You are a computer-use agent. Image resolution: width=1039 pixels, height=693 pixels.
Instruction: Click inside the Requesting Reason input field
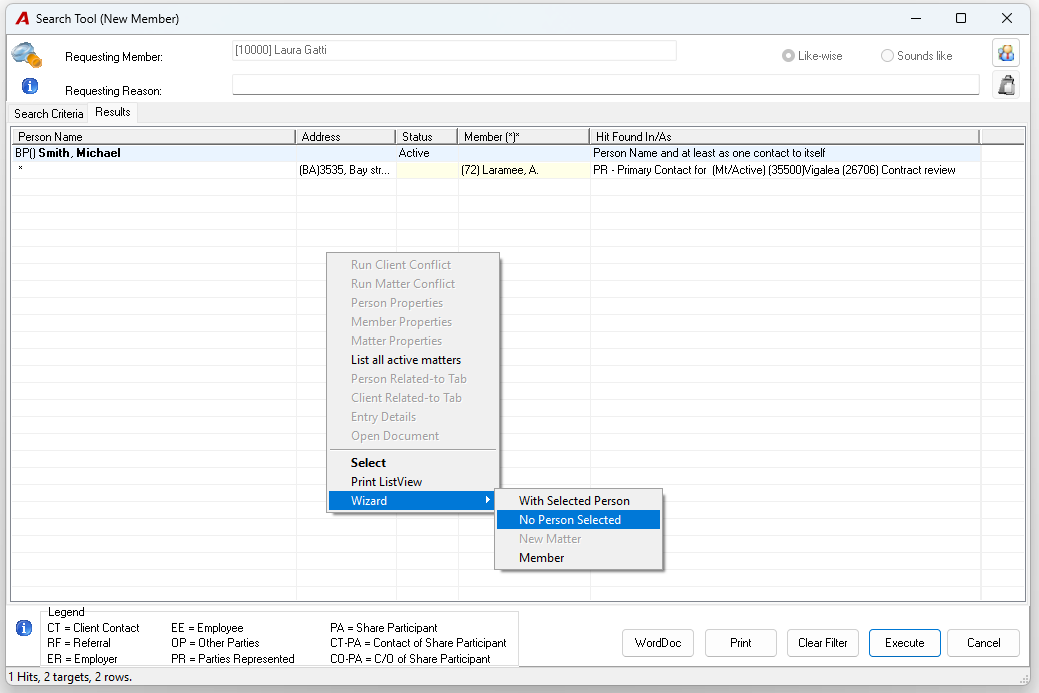point(606,85)
